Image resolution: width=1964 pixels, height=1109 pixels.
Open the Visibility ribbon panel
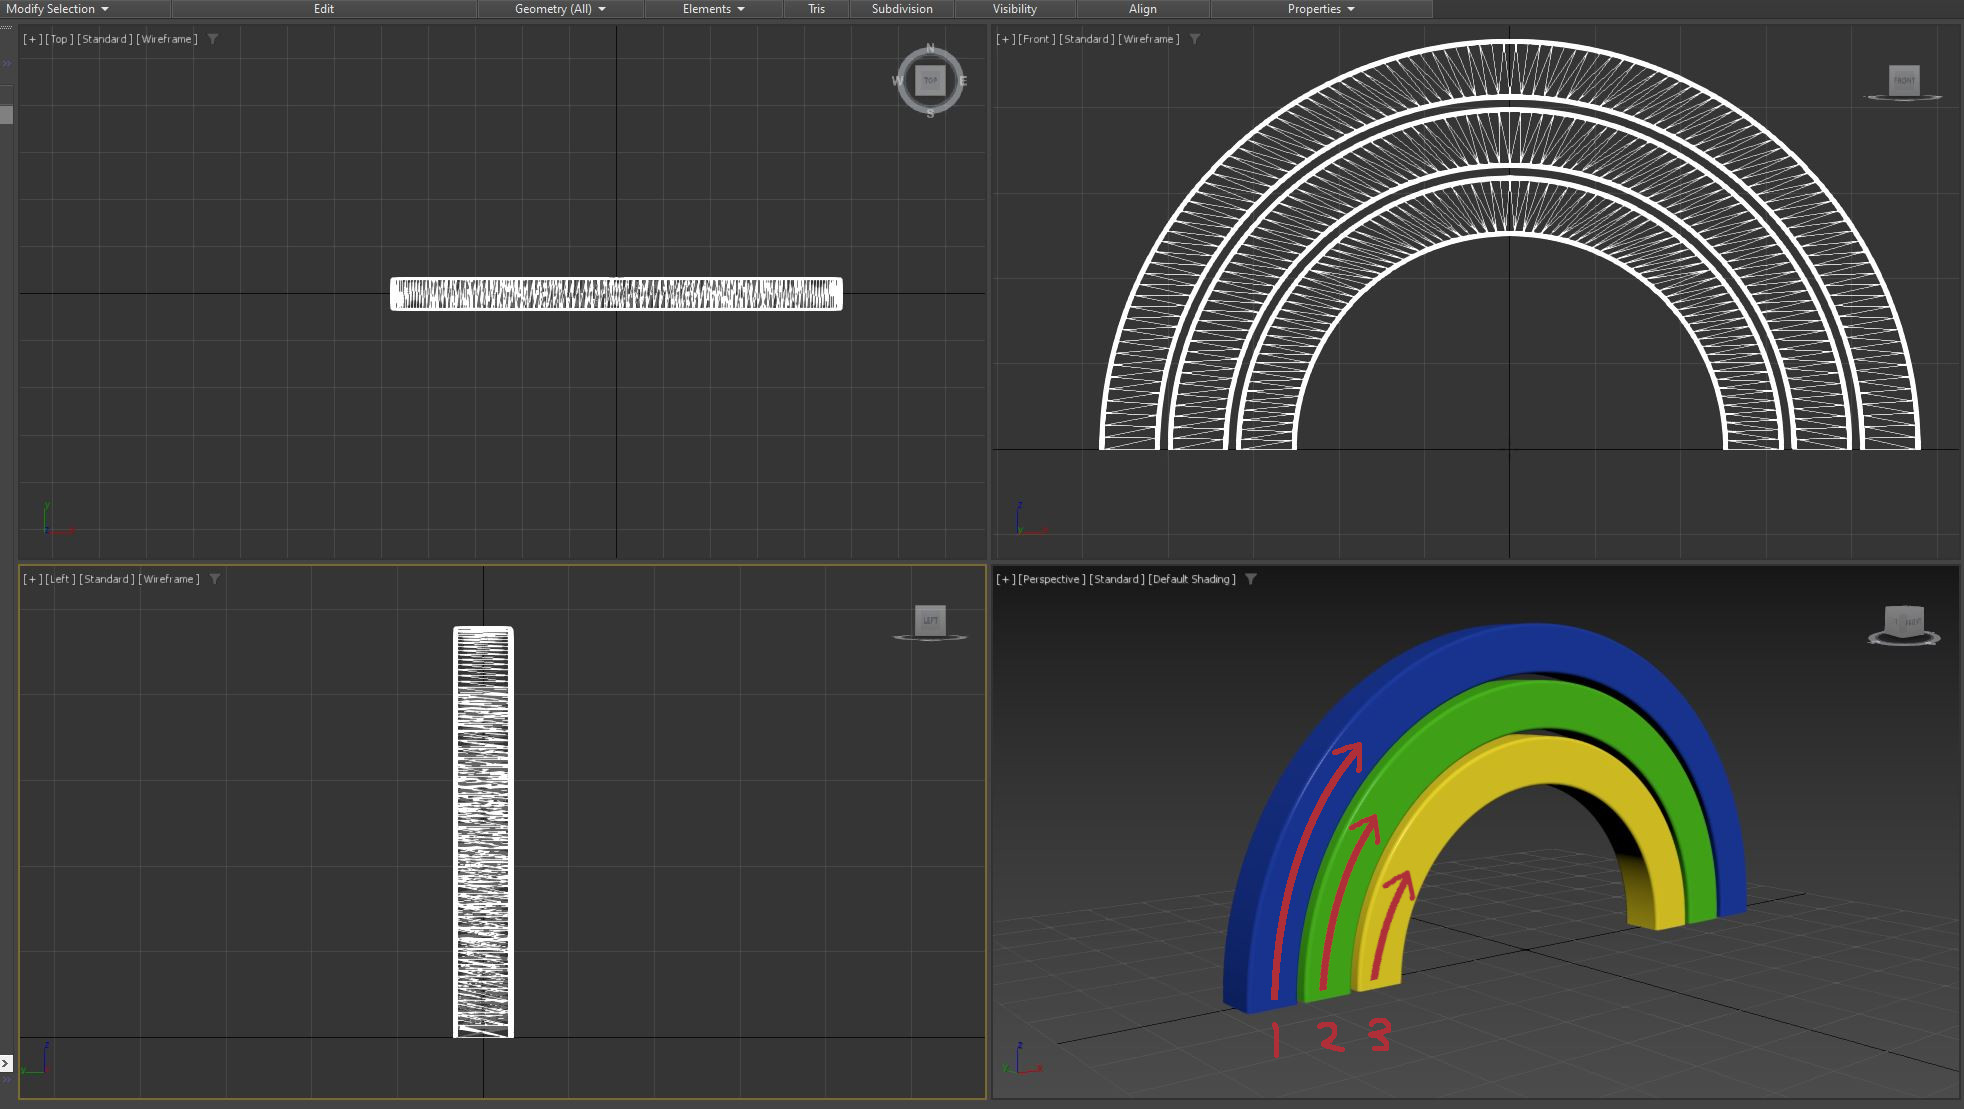1014,9
